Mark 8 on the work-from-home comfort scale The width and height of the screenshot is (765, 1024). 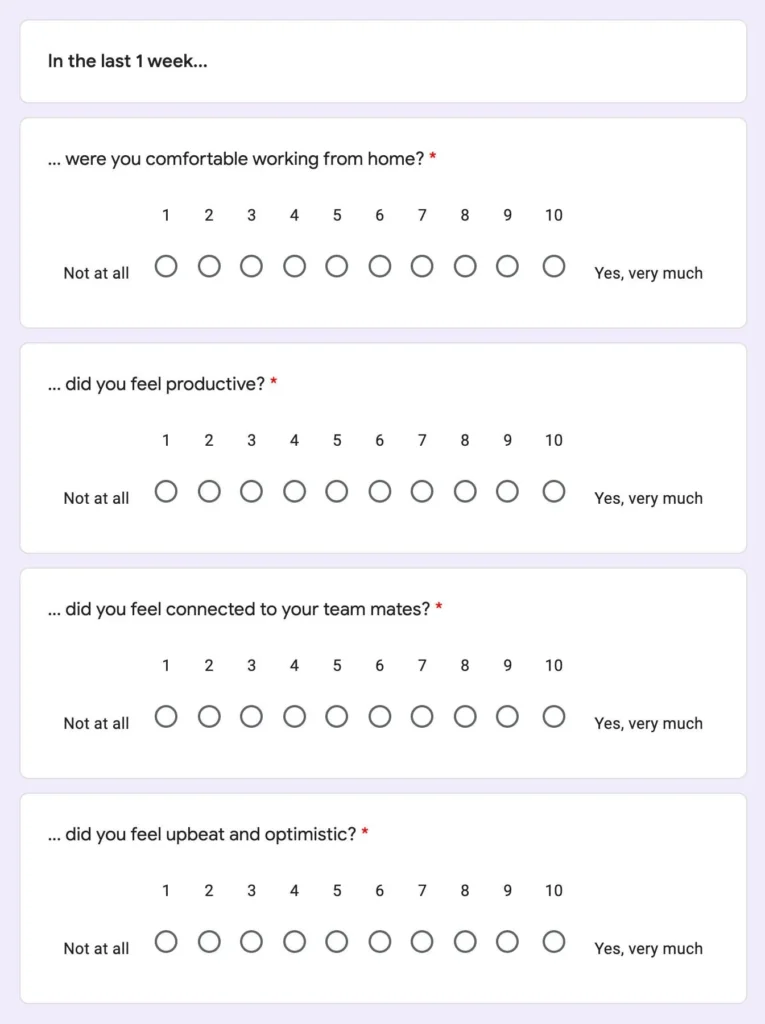click(x=465, y=267)
